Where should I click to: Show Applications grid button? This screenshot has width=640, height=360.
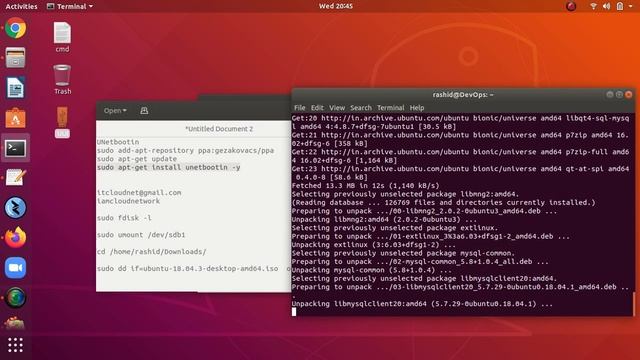[x=16, y=345]
